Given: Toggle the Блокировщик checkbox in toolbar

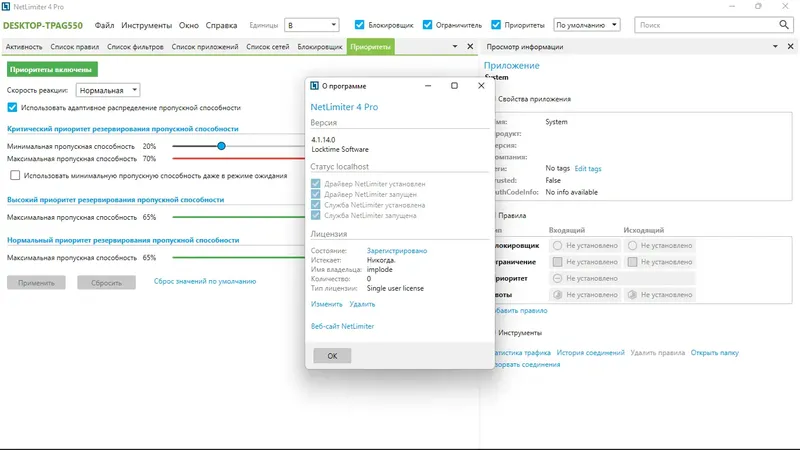Looking at the screenshot, I should tap(360, 24).
